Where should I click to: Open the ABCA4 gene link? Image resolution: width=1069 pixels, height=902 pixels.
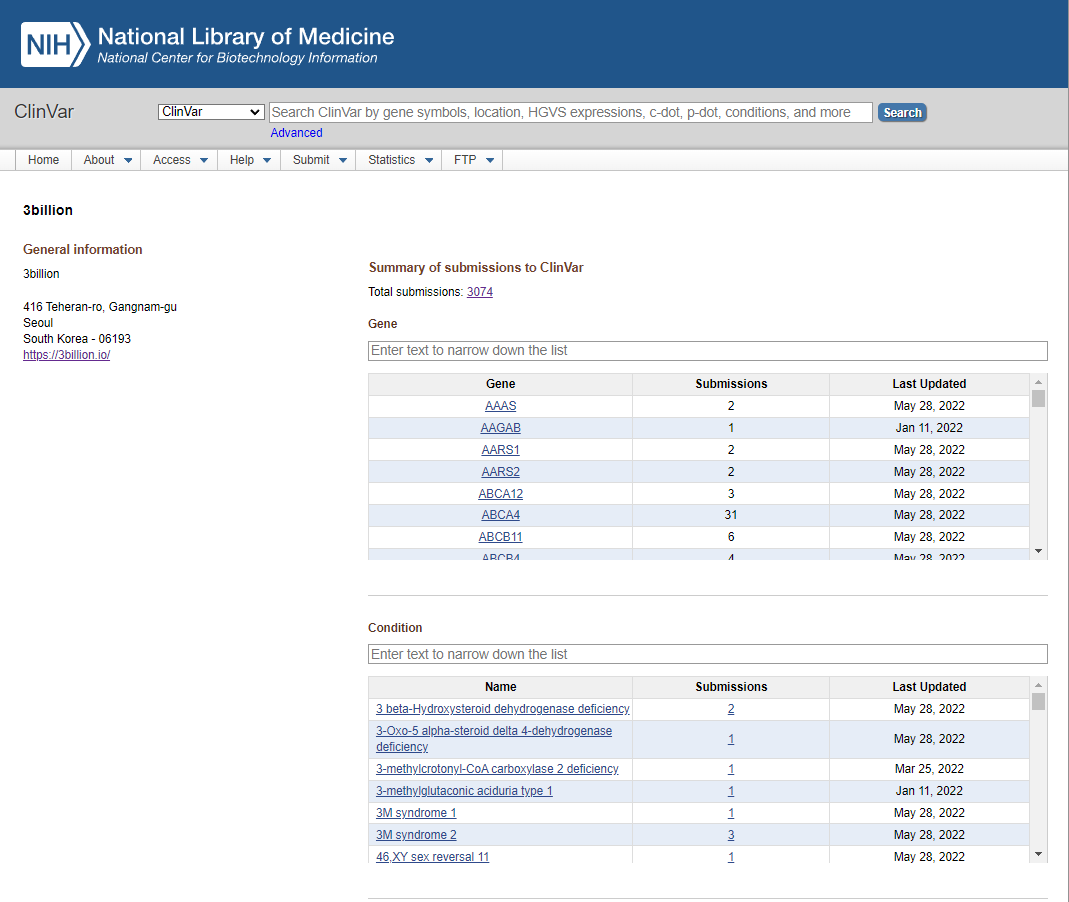point(500,515)
